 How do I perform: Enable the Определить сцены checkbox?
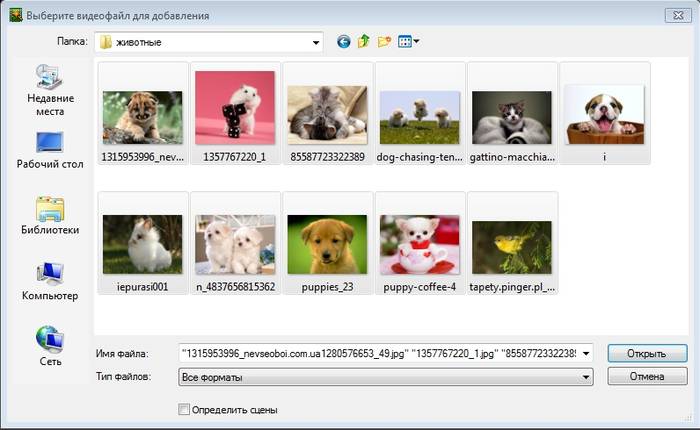183,409
